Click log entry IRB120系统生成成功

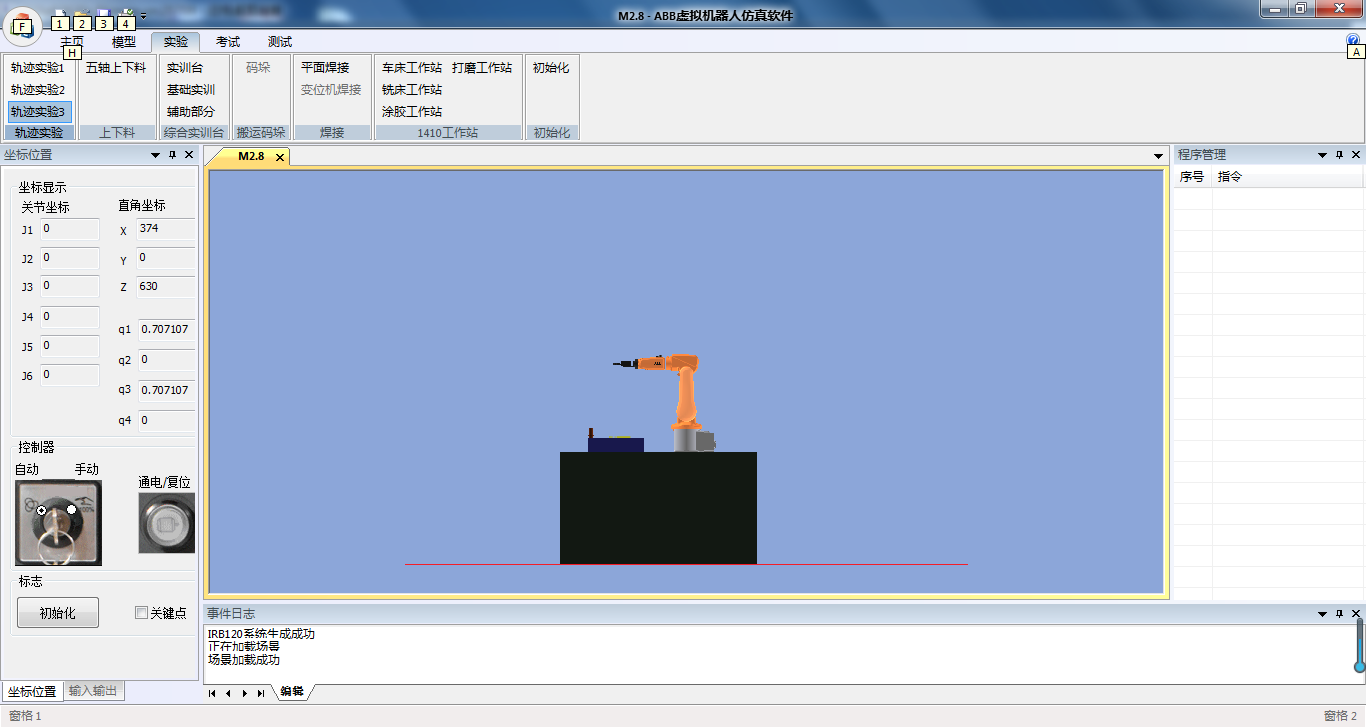261,634
